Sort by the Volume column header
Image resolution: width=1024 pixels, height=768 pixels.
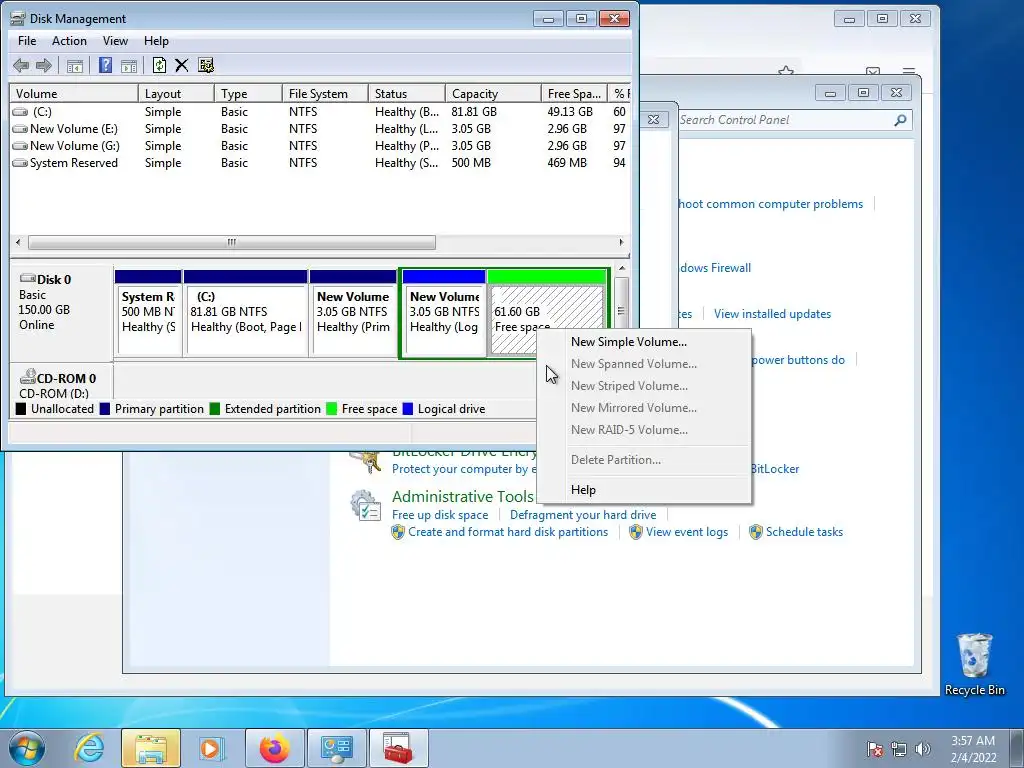click(x=74, y=94)
